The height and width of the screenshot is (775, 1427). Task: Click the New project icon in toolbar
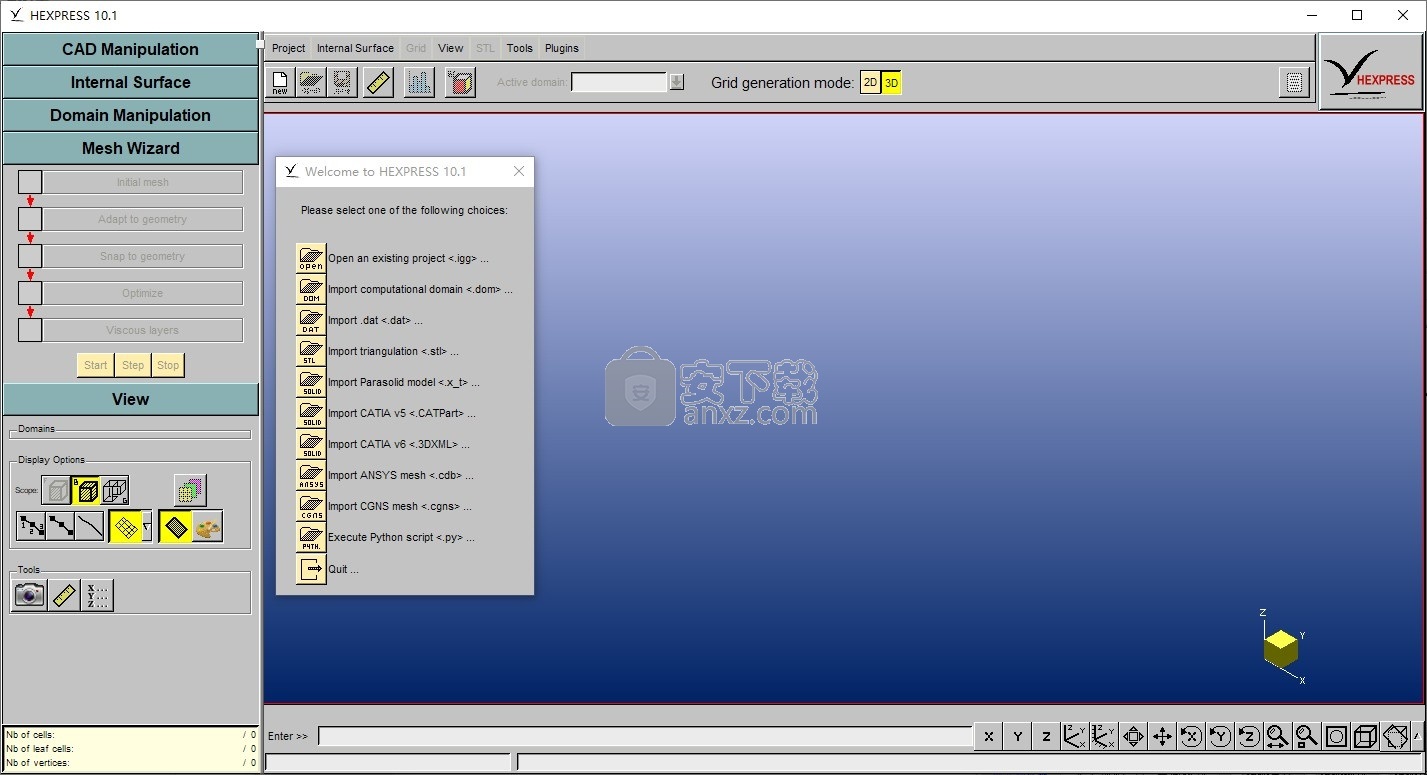pyautogui.click(x=280, y=82)
